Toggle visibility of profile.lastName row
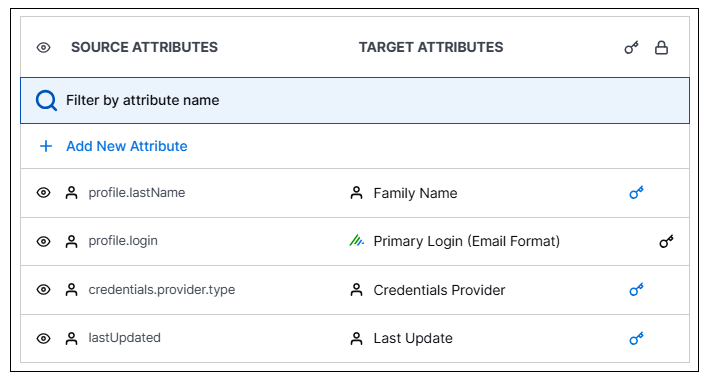705x381 pixels. point(43,193)
